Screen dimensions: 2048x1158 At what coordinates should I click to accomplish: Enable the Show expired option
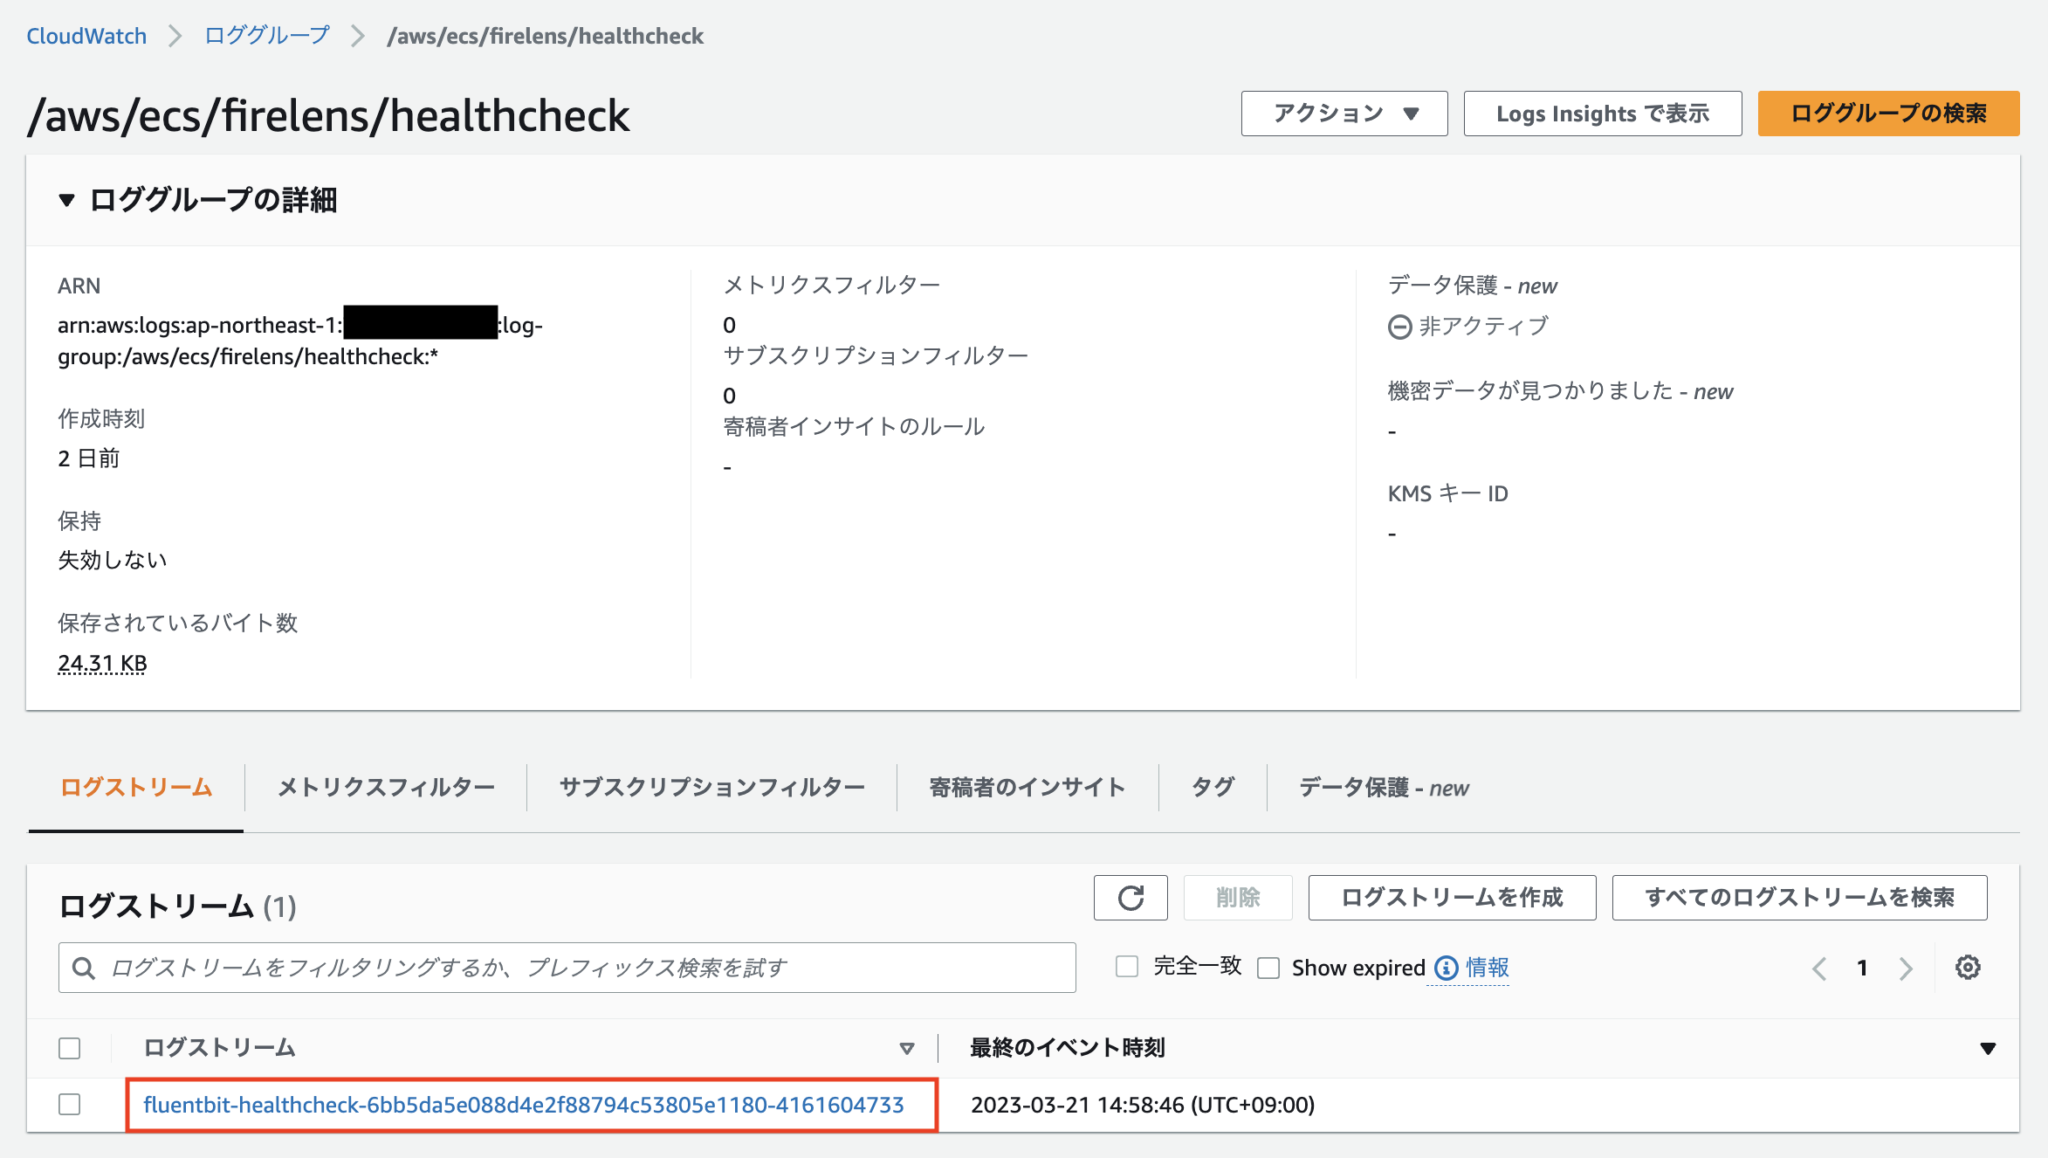[1268, 967]
